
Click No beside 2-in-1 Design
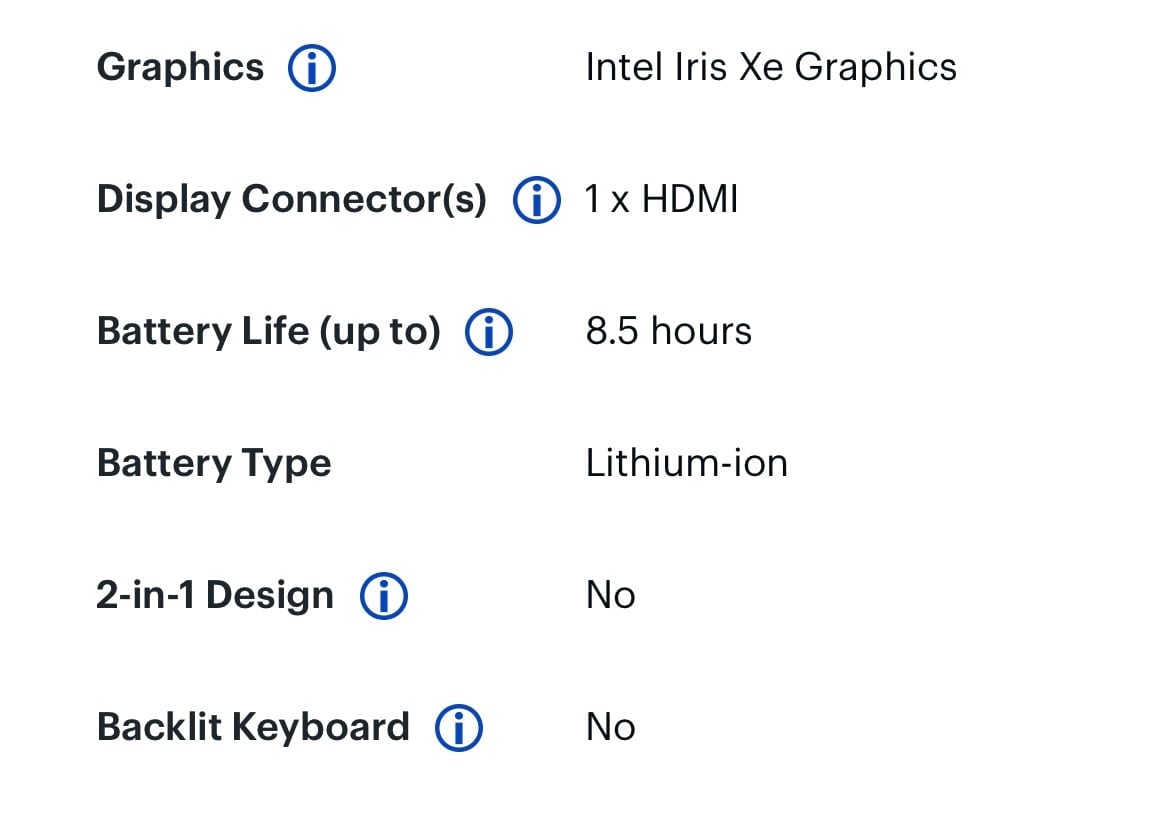click(610, 596)
